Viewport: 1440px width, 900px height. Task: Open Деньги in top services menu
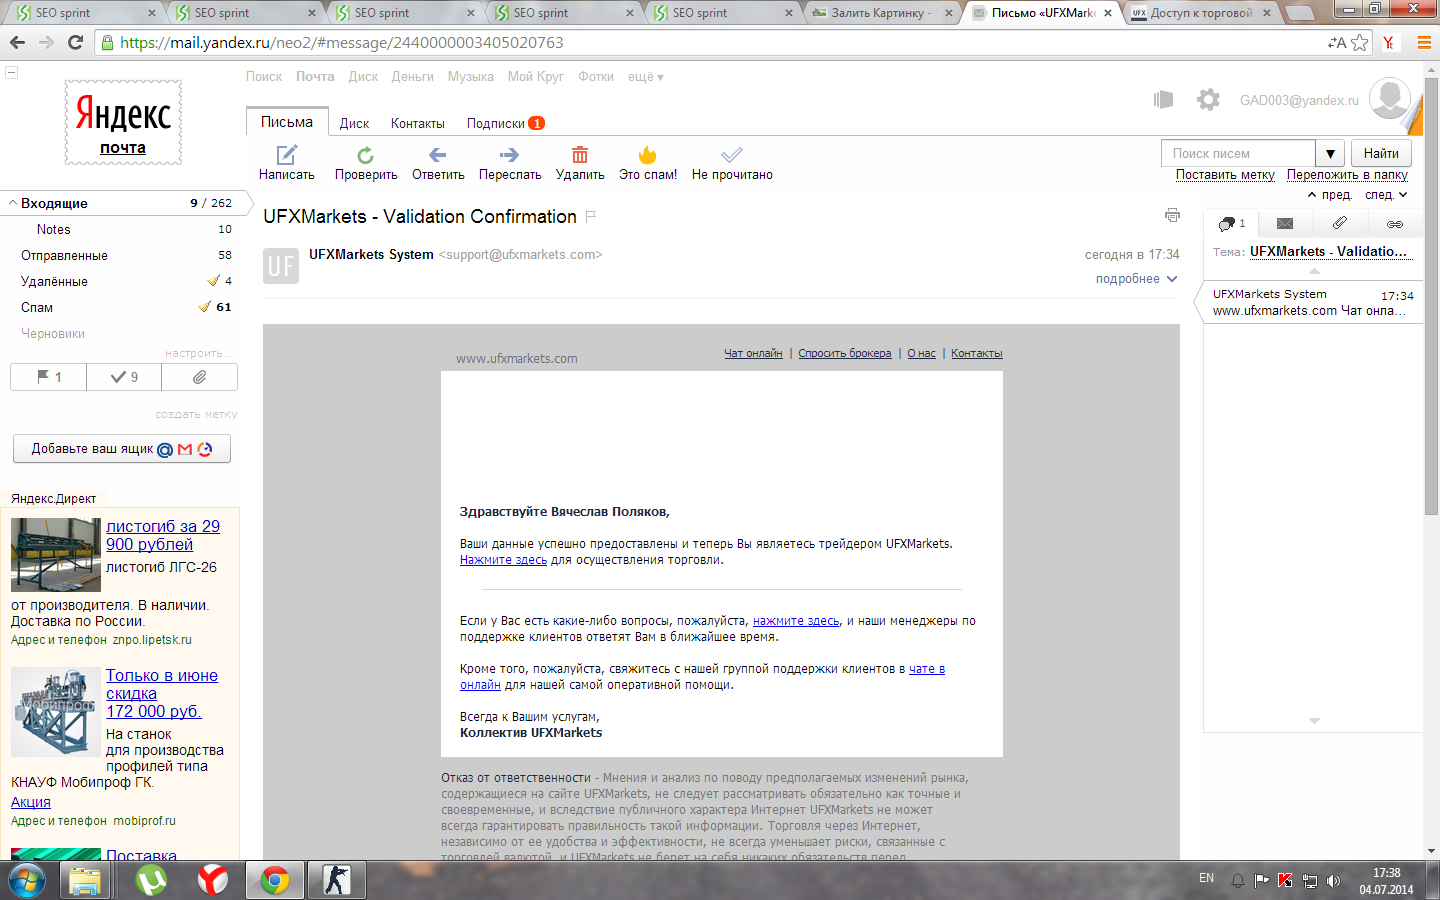(x=413, y=77)
